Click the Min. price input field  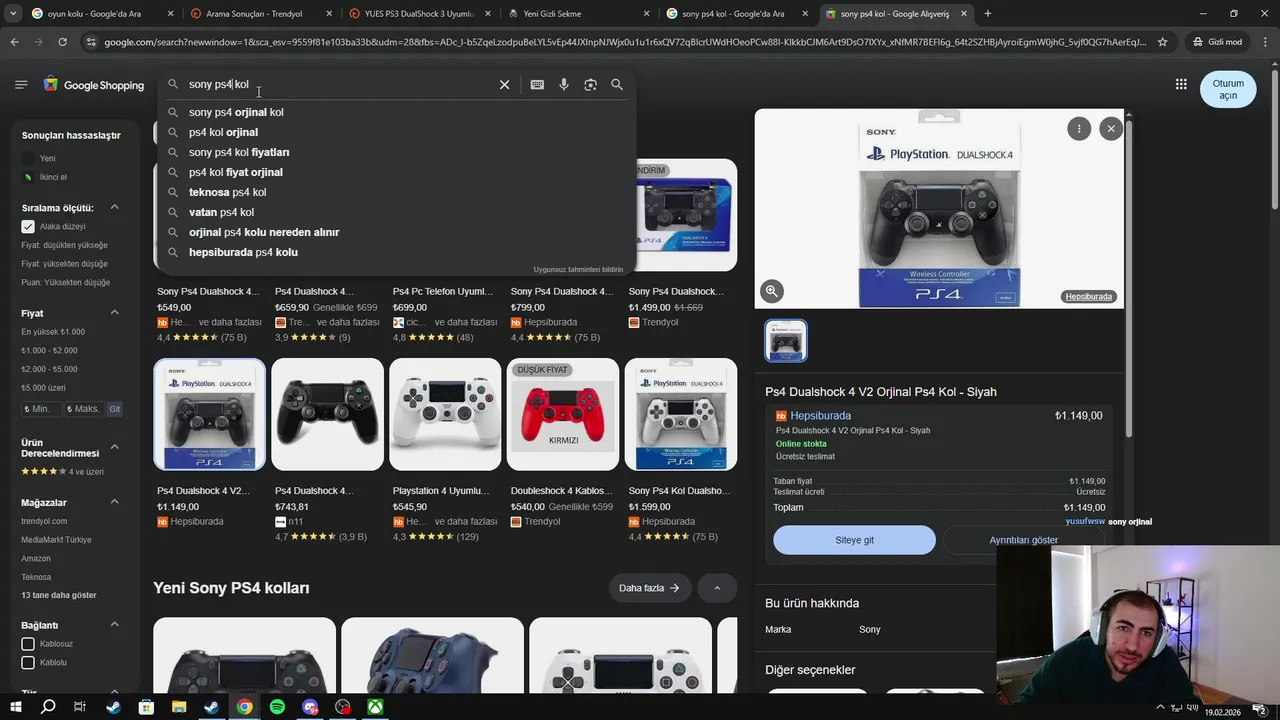click(x=41, y=409)
